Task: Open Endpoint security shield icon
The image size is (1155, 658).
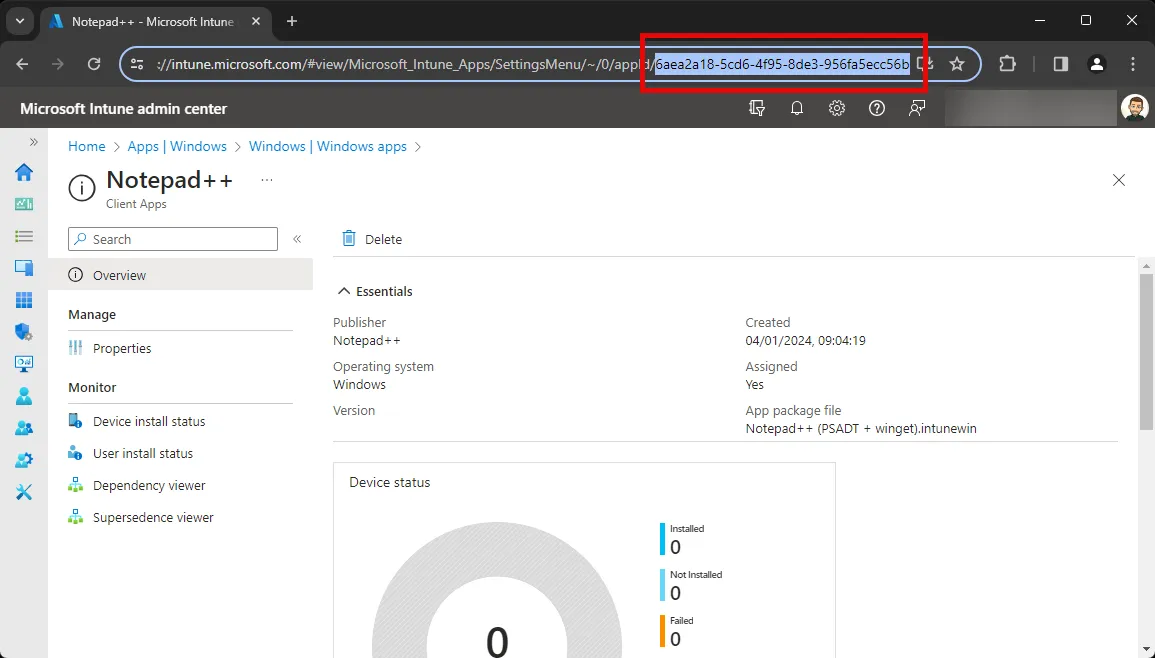Action: [24, 332]
